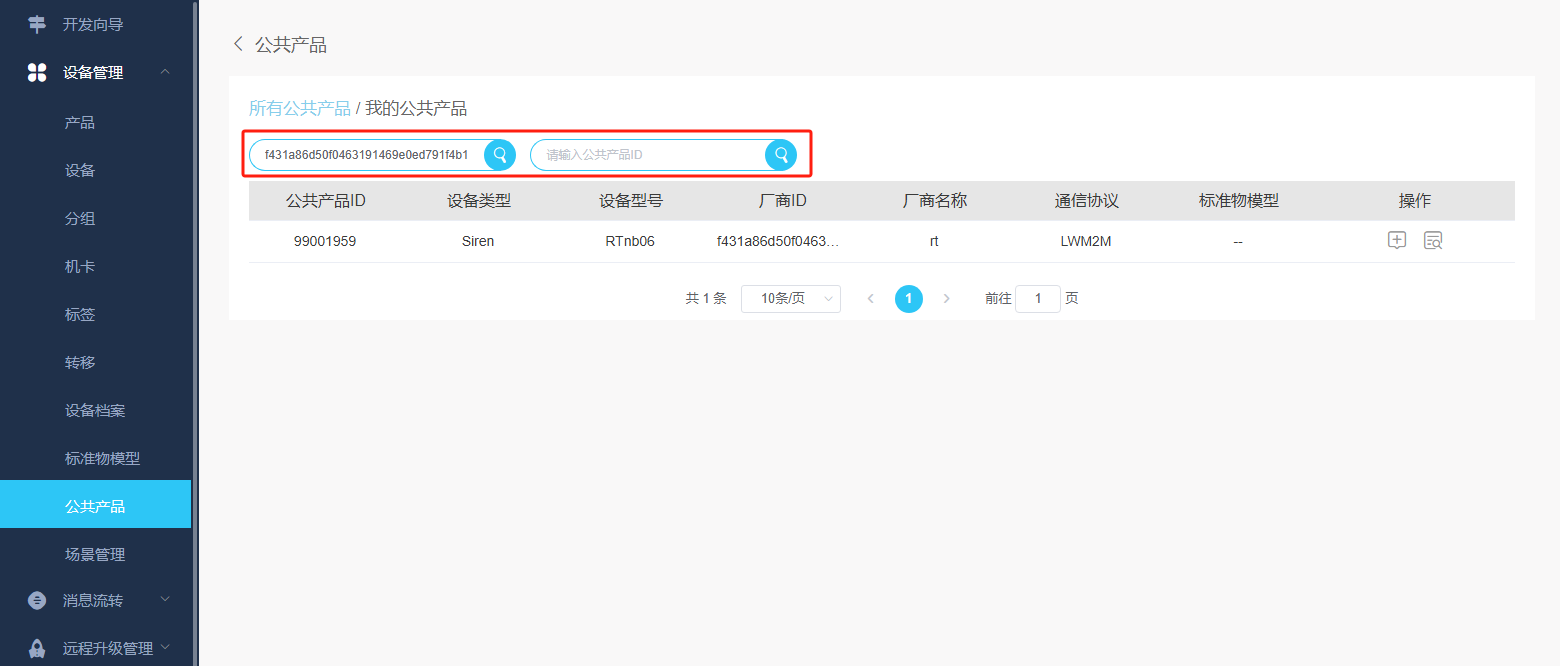This screenshot has height=666, width=1560.
Task: Open 产品 in the sidebar menu
Action: pos(80,122)
